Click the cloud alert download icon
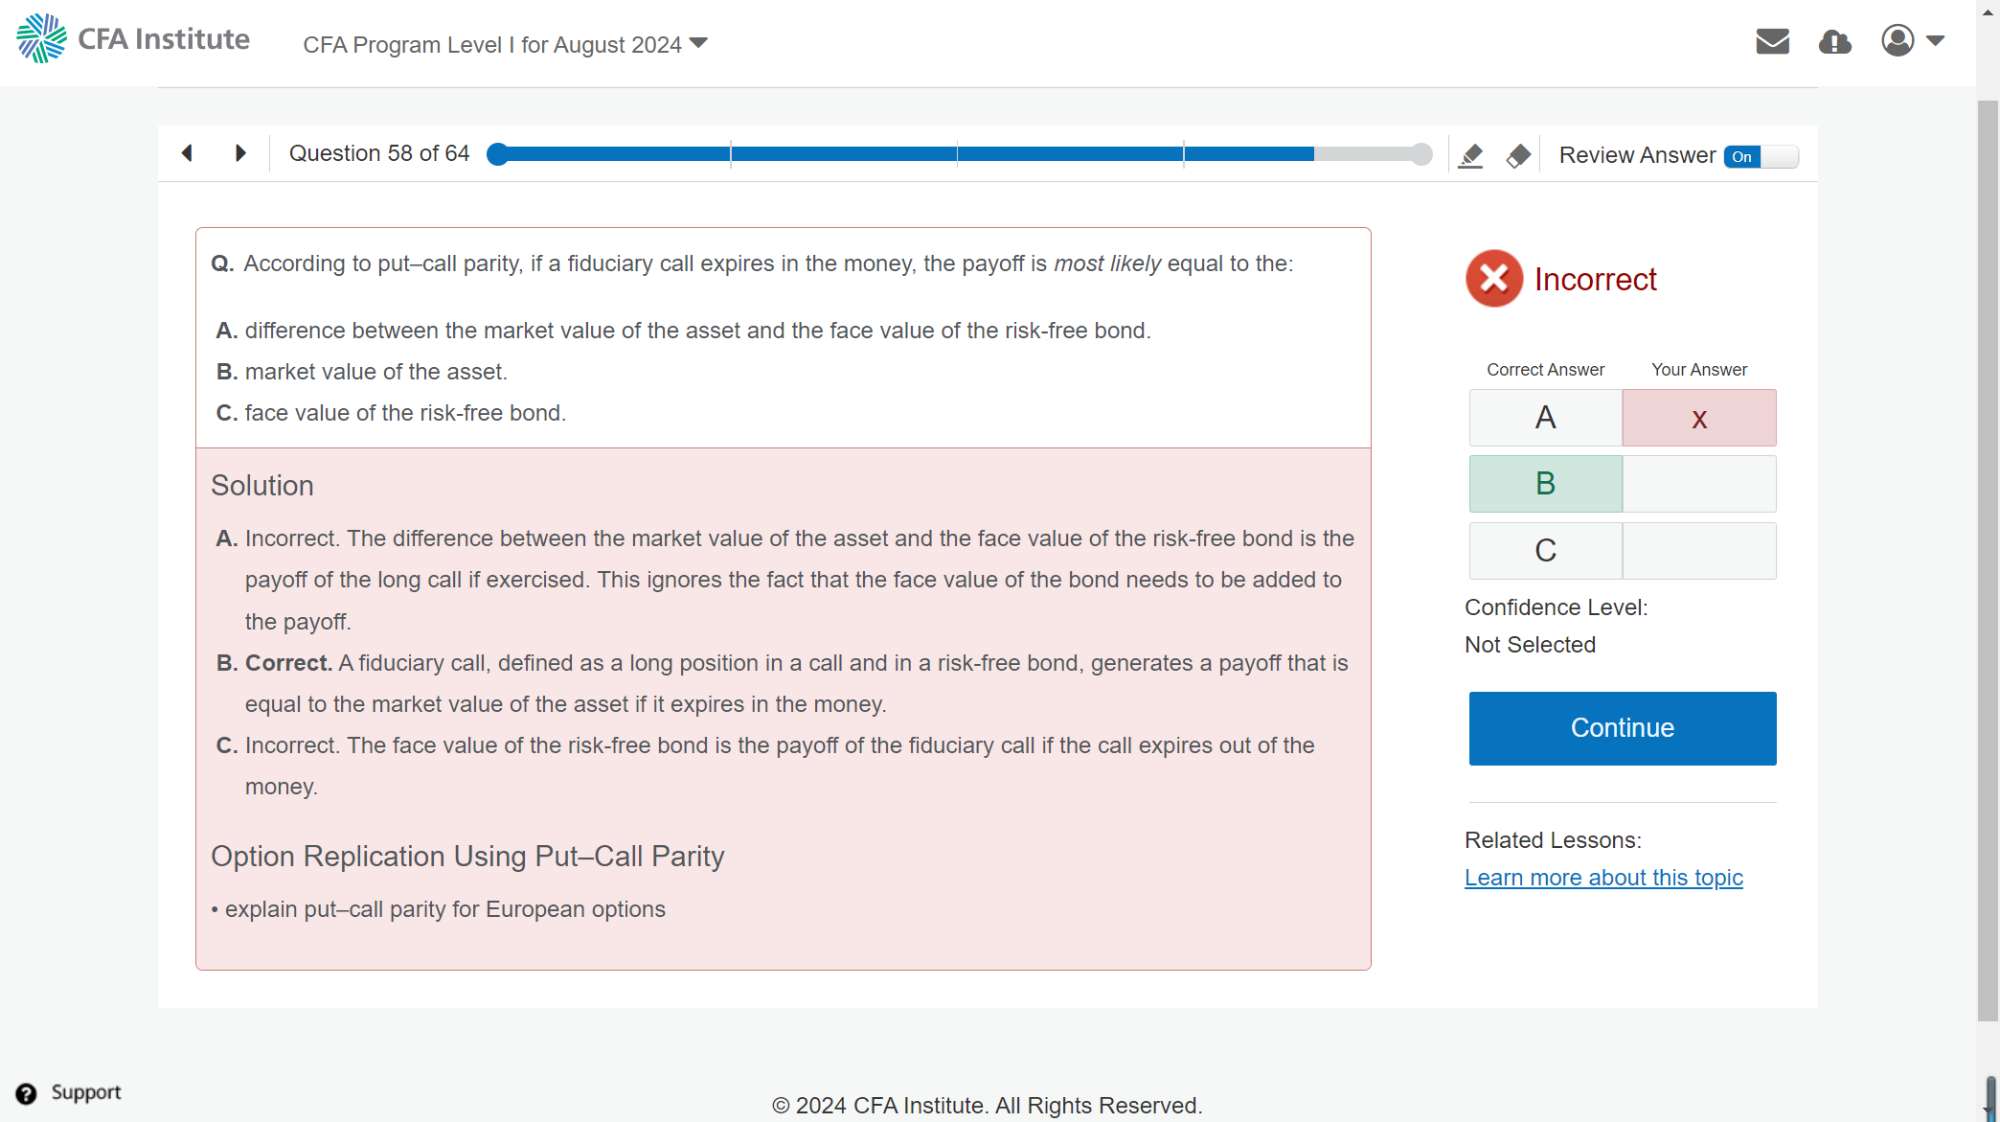2000x1122 pixels. tap(1834, 42)
